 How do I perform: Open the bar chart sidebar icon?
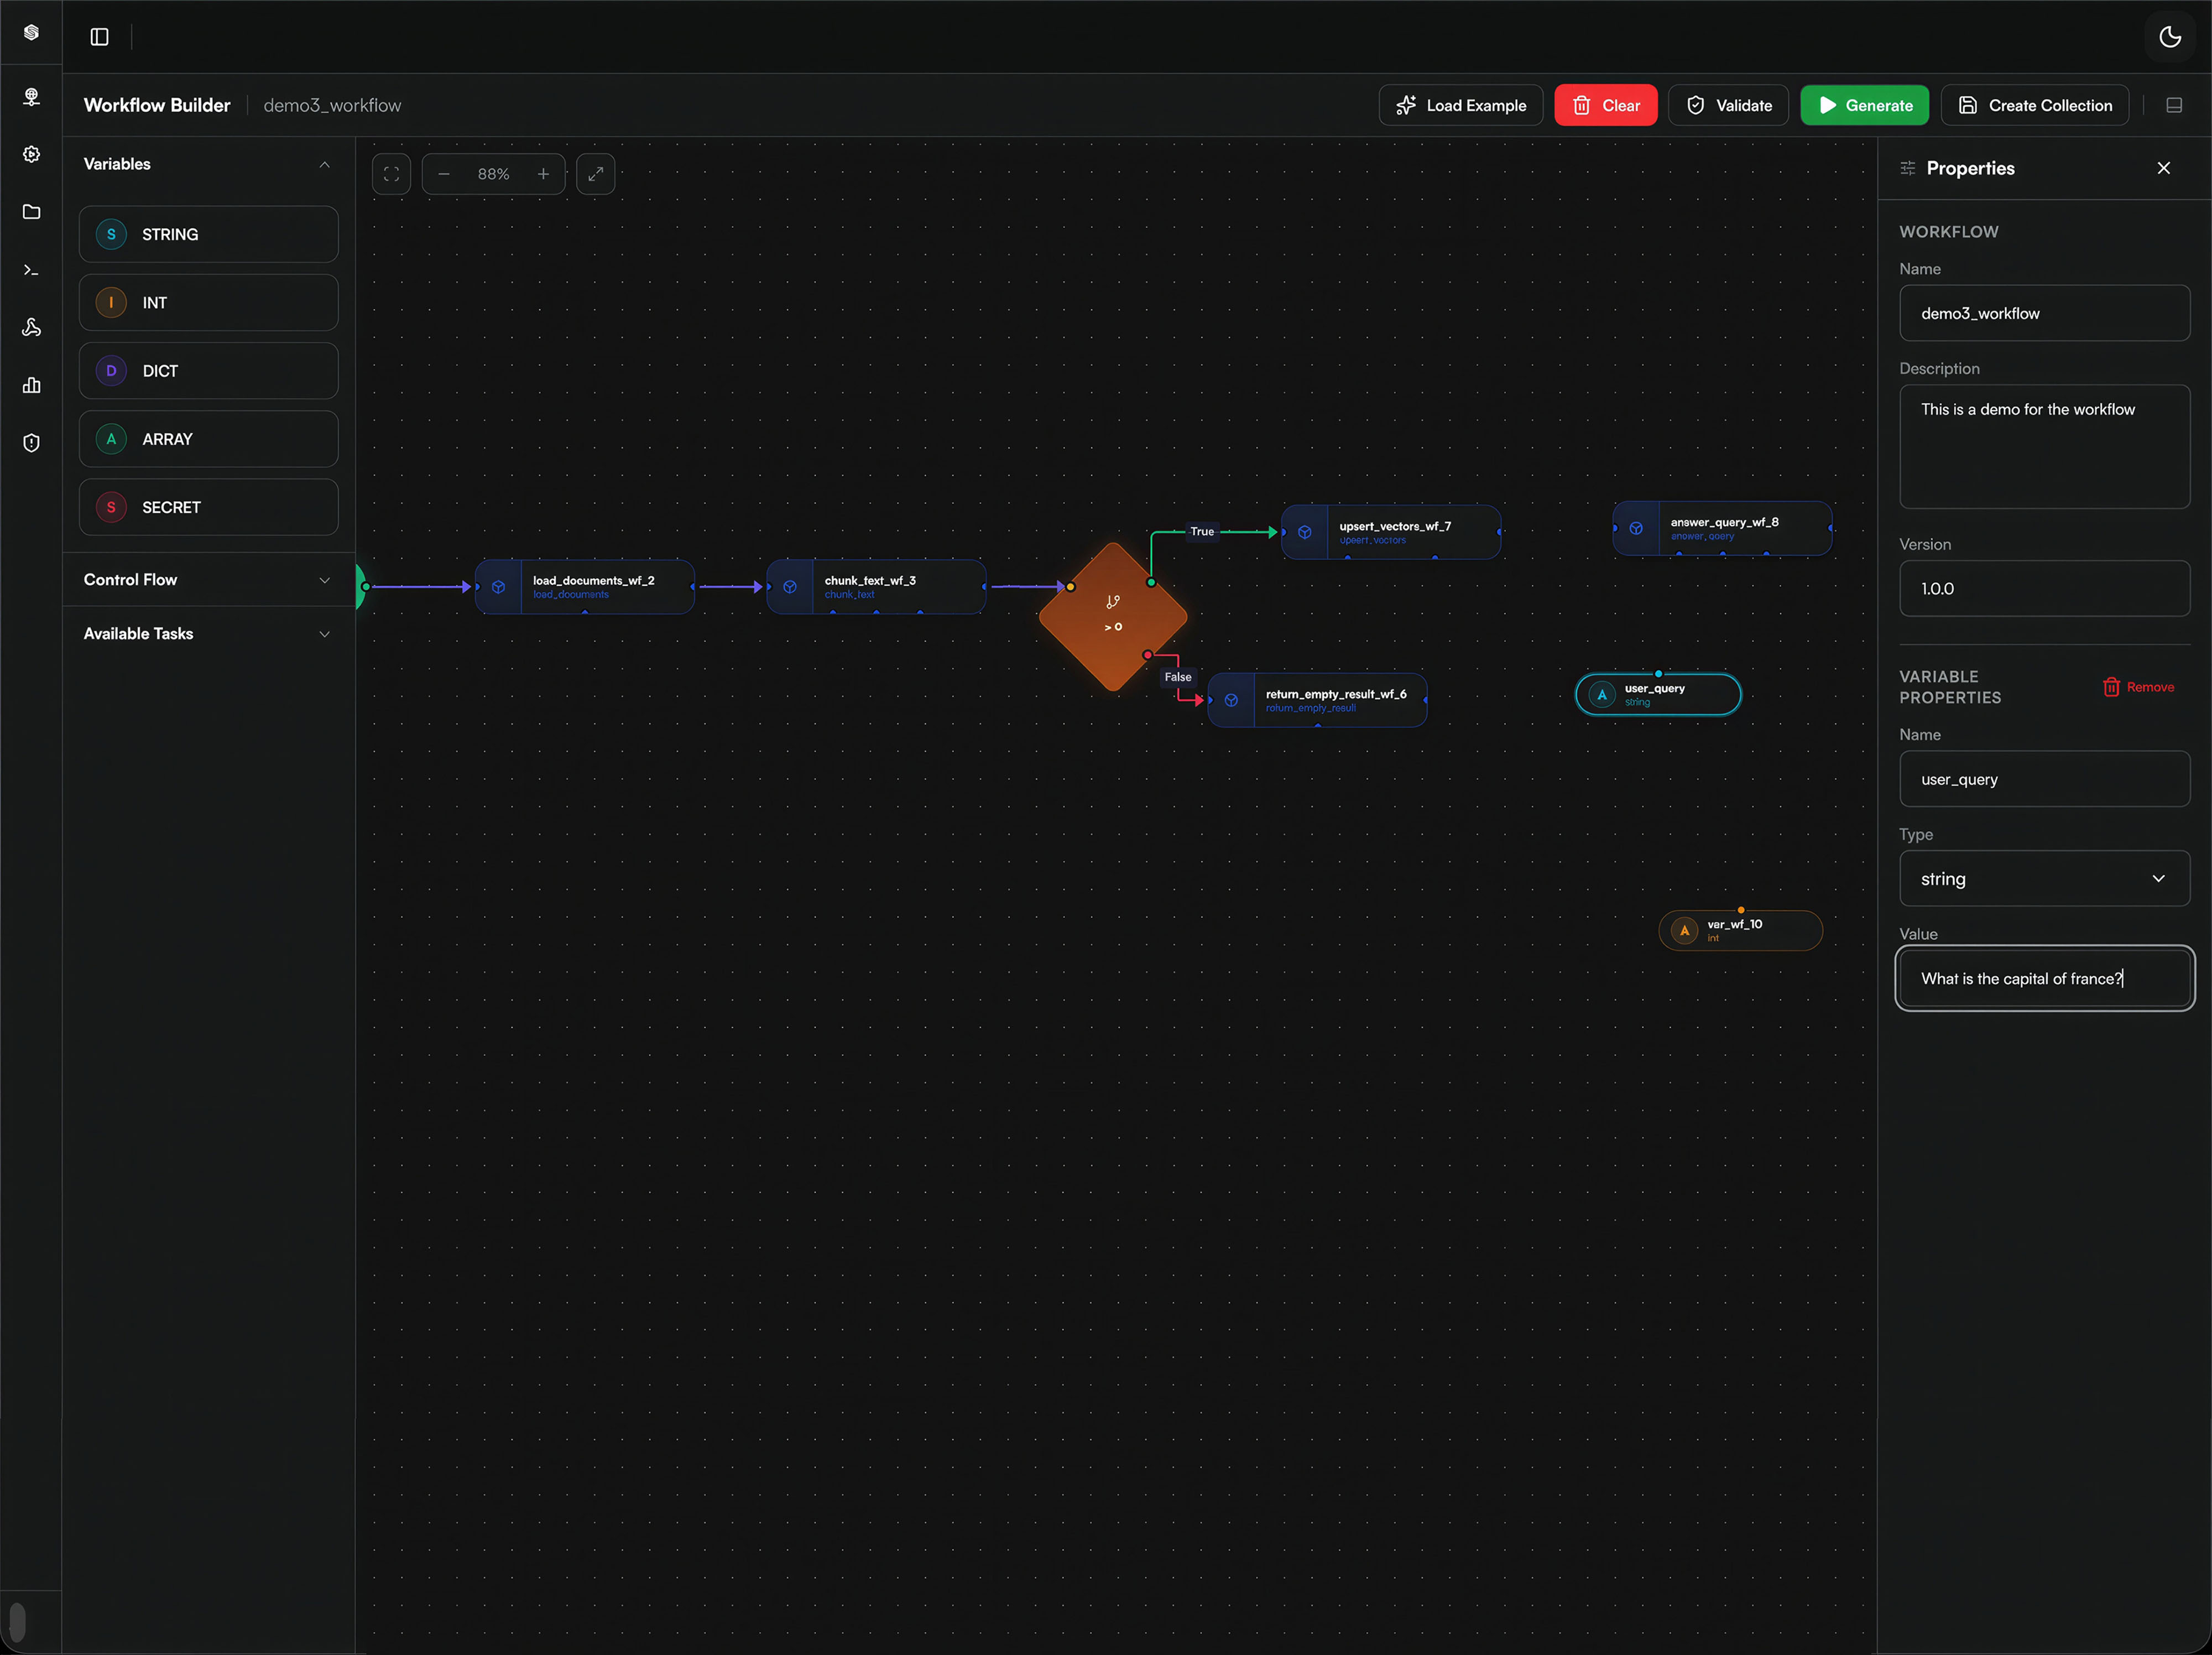31,385
